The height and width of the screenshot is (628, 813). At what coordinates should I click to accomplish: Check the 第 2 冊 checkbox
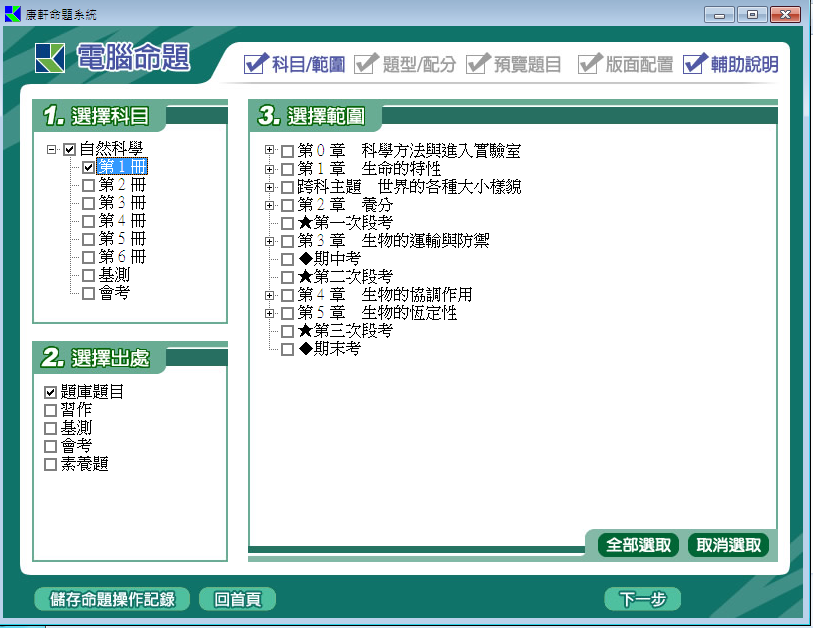pyautogui.click(x=88, y=186)
